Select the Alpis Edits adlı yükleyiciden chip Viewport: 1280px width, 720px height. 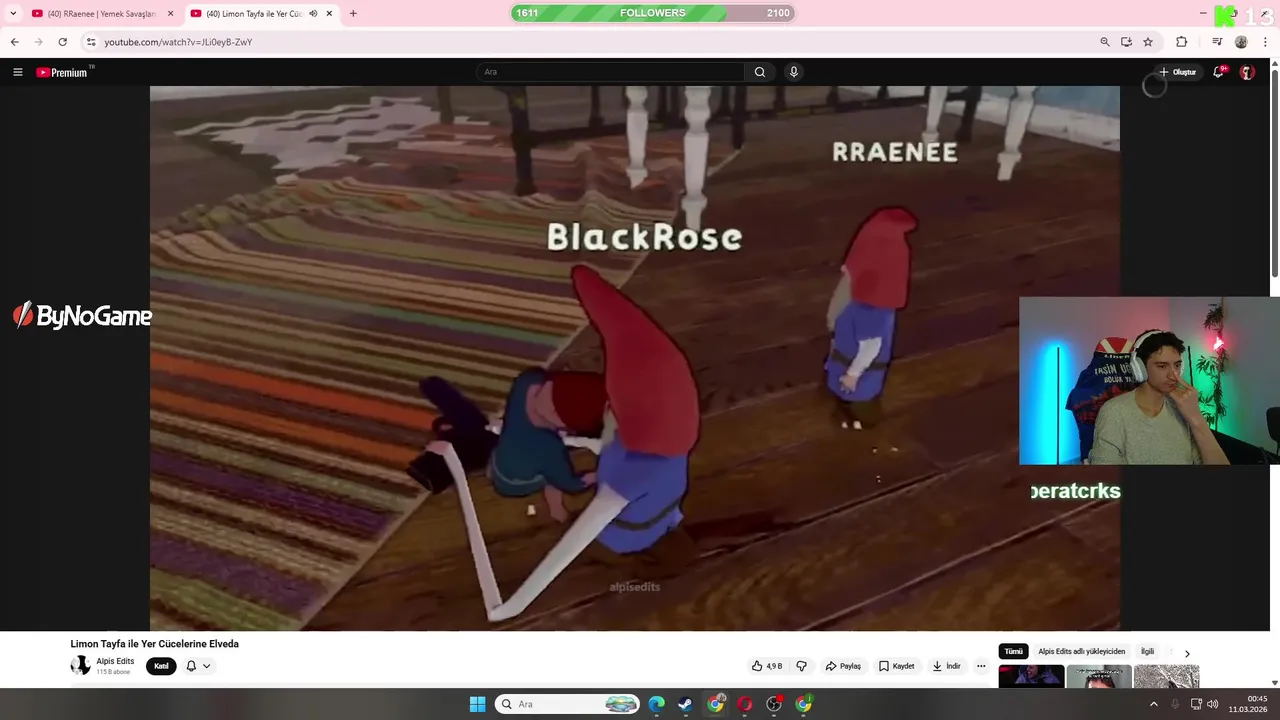point(1082,652)
